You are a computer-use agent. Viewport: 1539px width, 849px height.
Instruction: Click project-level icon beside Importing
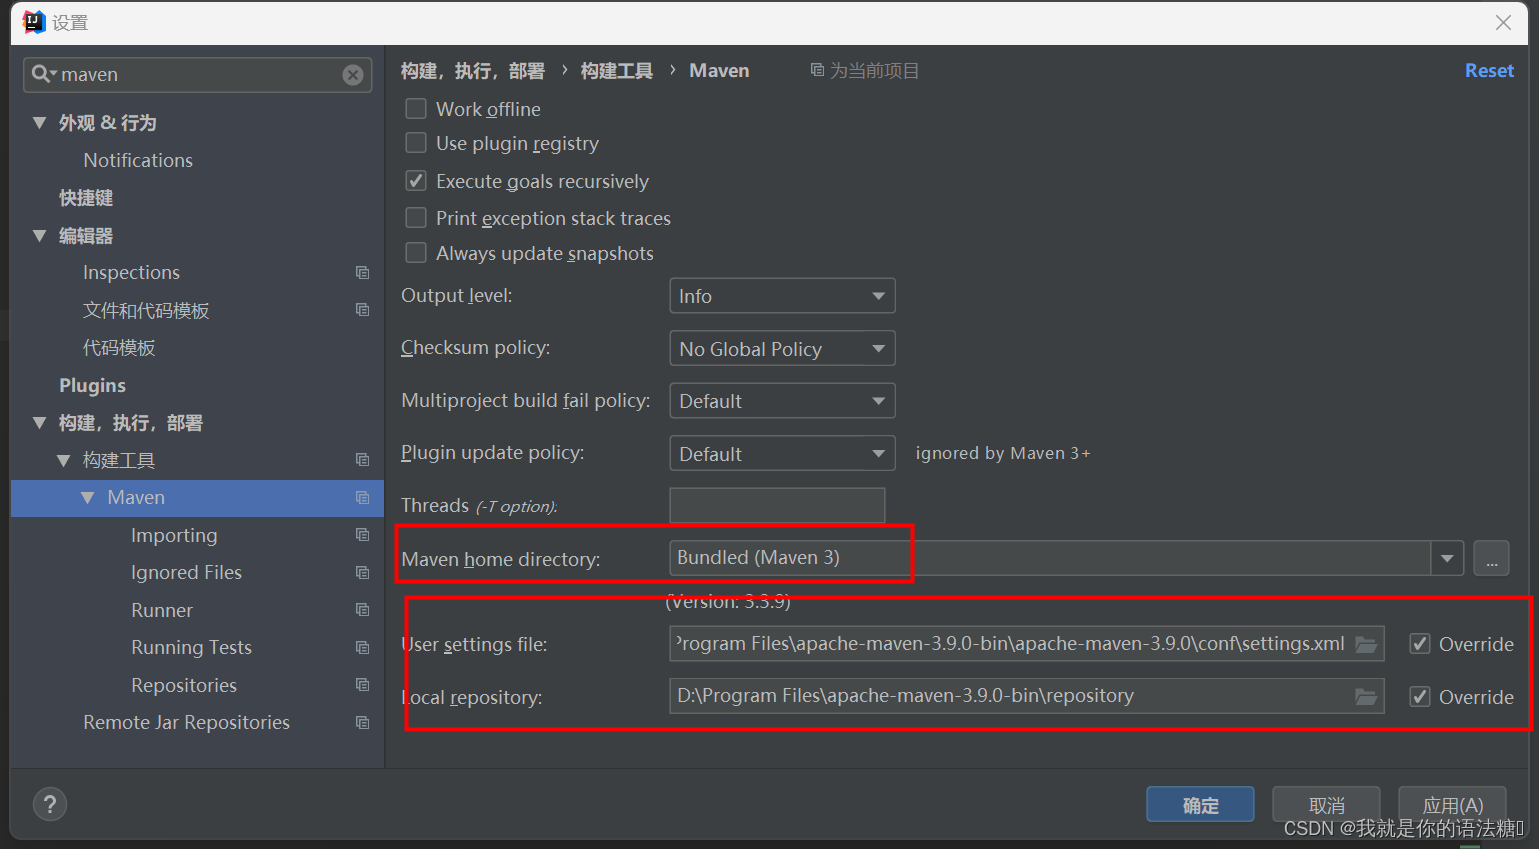[x=362, y=535]
